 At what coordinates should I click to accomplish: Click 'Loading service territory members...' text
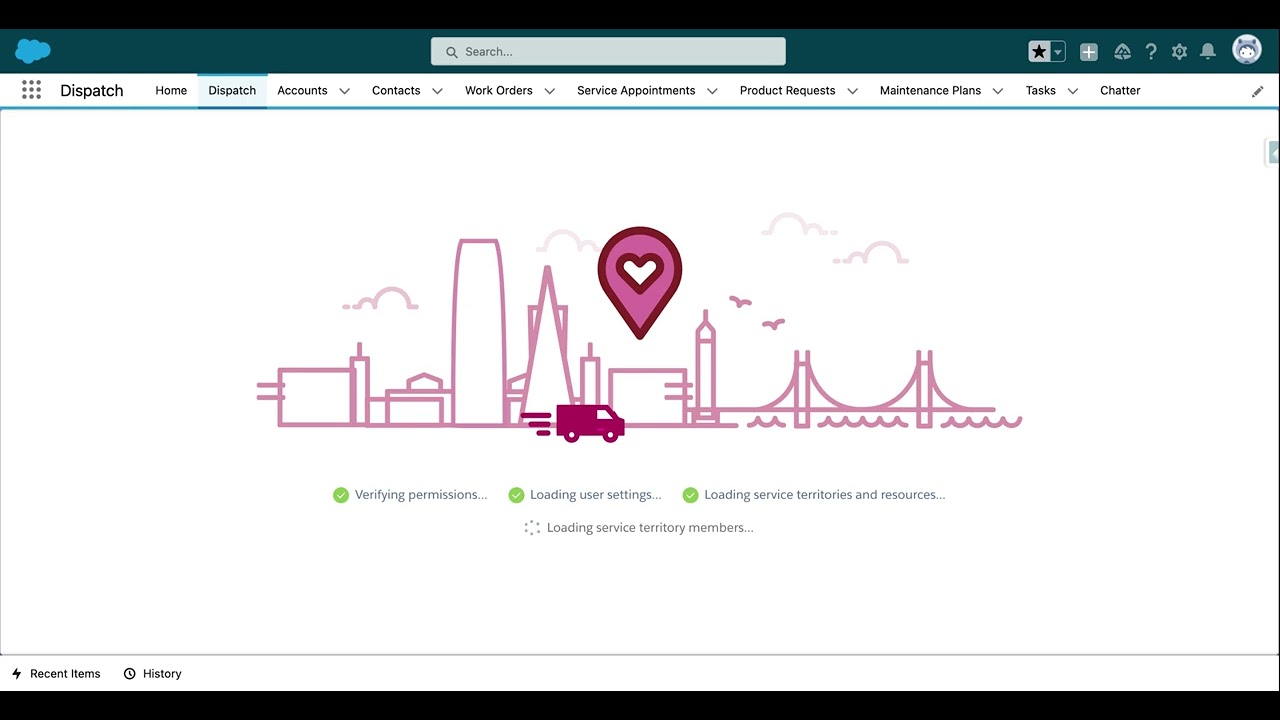click(x=650, y=528)
